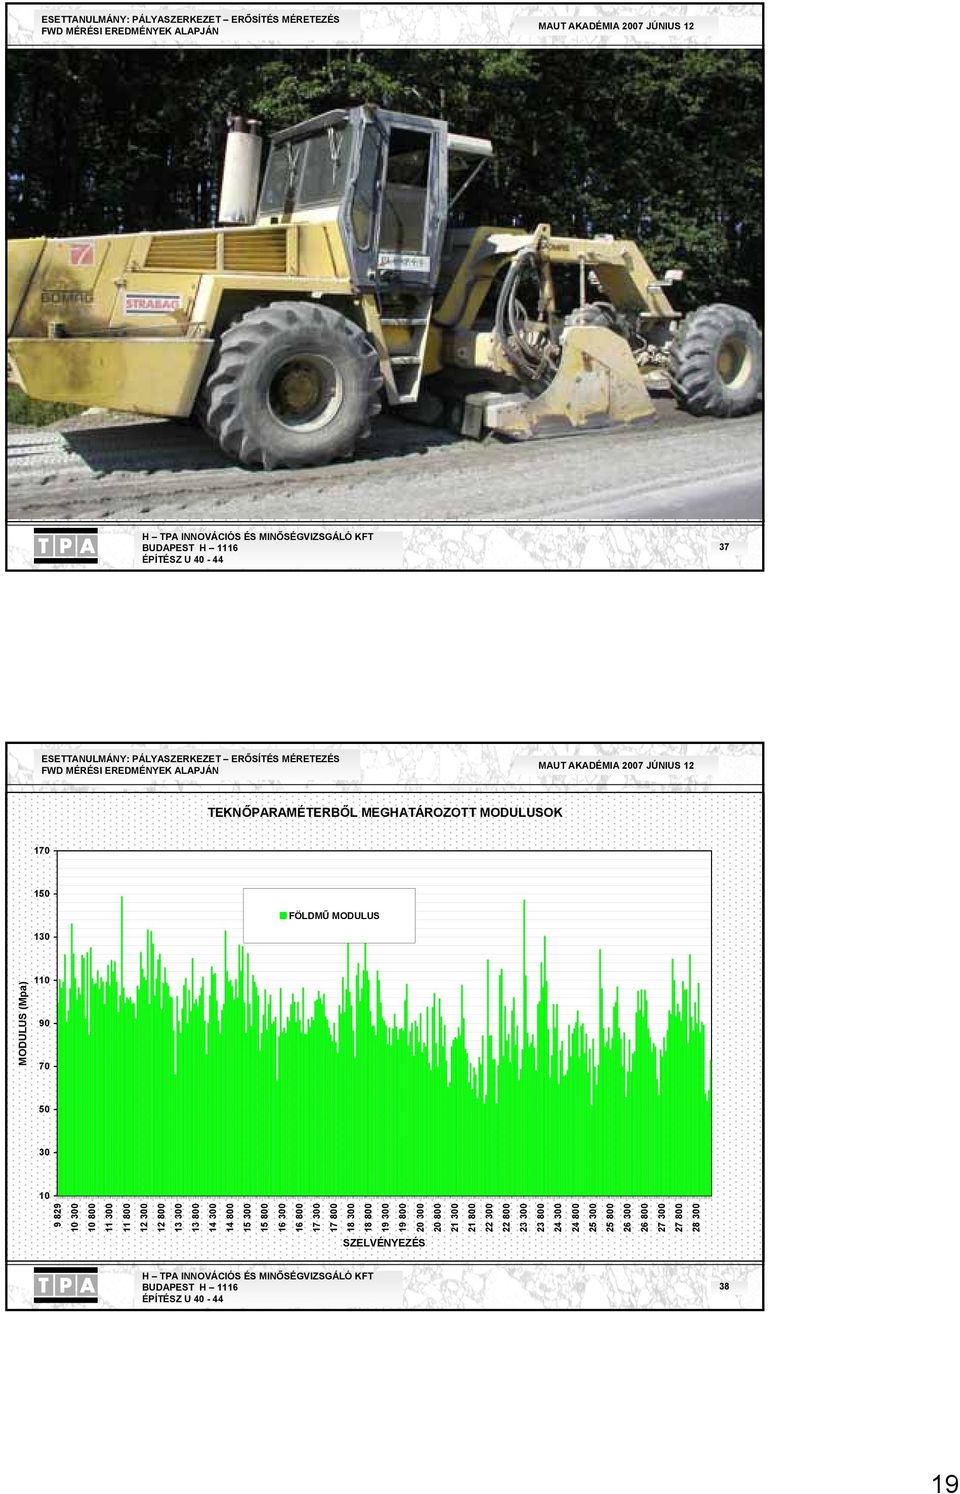Click the TPA logo on slide 37
Screen dimensions: 960x1494
click(x=66, y=546)
